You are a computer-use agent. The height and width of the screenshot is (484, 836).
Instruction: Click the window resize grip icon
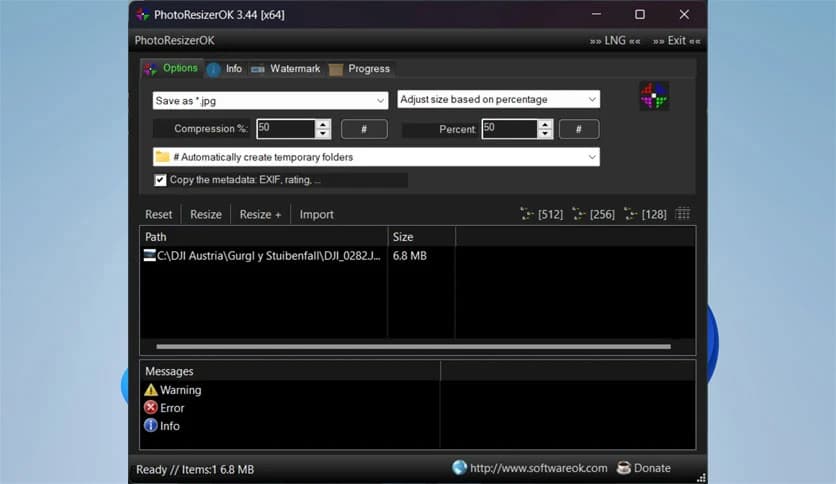click(x=701, y=478)
